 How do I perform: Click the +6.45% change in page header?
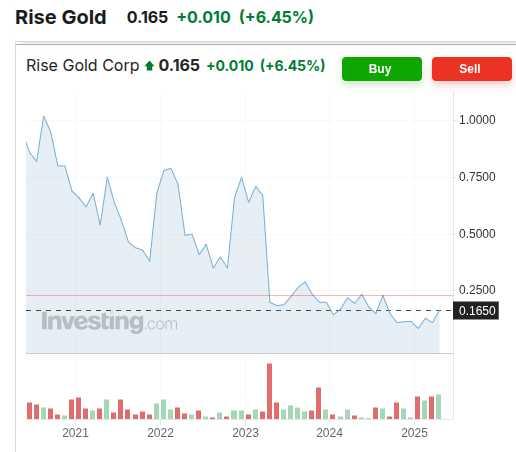click(x=276, y=17)
